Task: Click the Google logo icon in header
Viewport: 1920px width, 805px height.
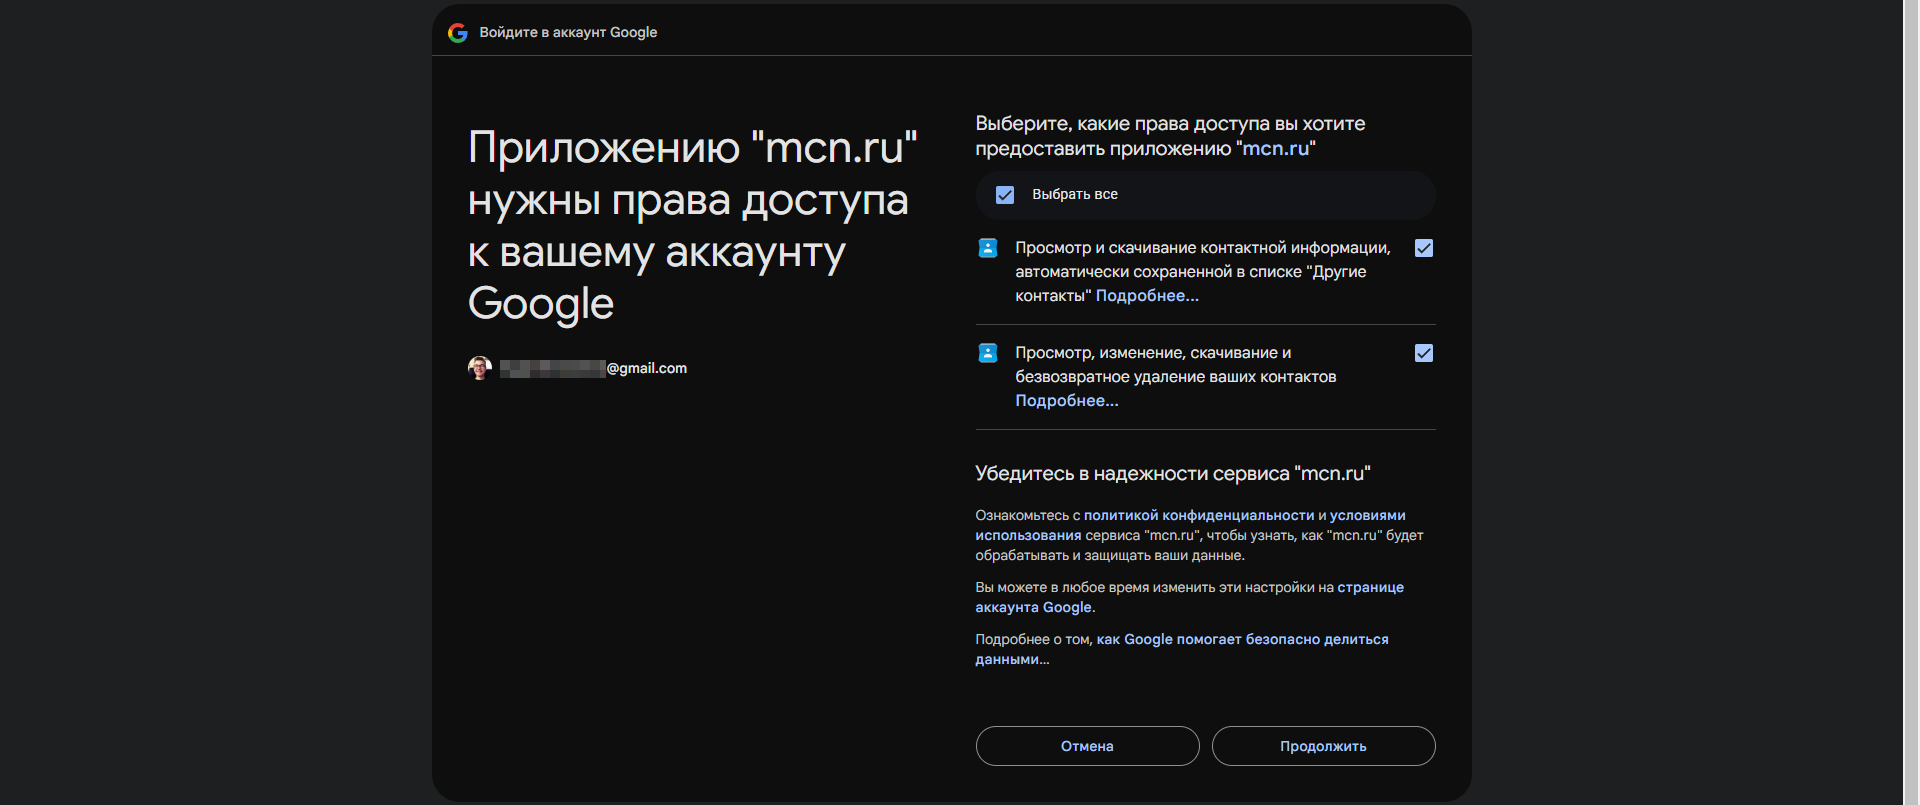Action: [458, 33]
